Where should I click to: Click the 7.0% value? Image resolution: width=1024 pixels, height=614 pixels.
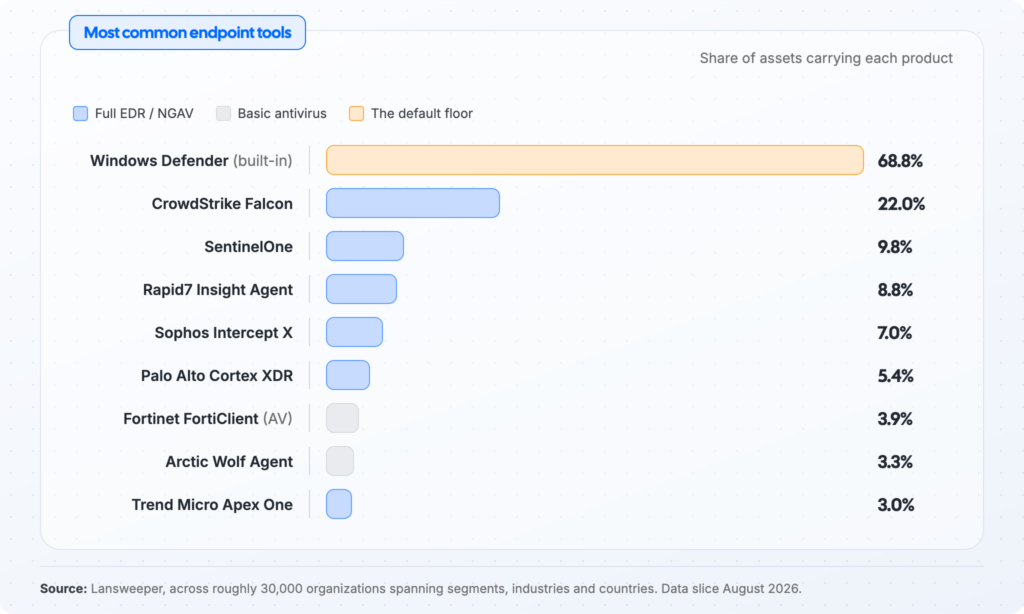(895, 333)
